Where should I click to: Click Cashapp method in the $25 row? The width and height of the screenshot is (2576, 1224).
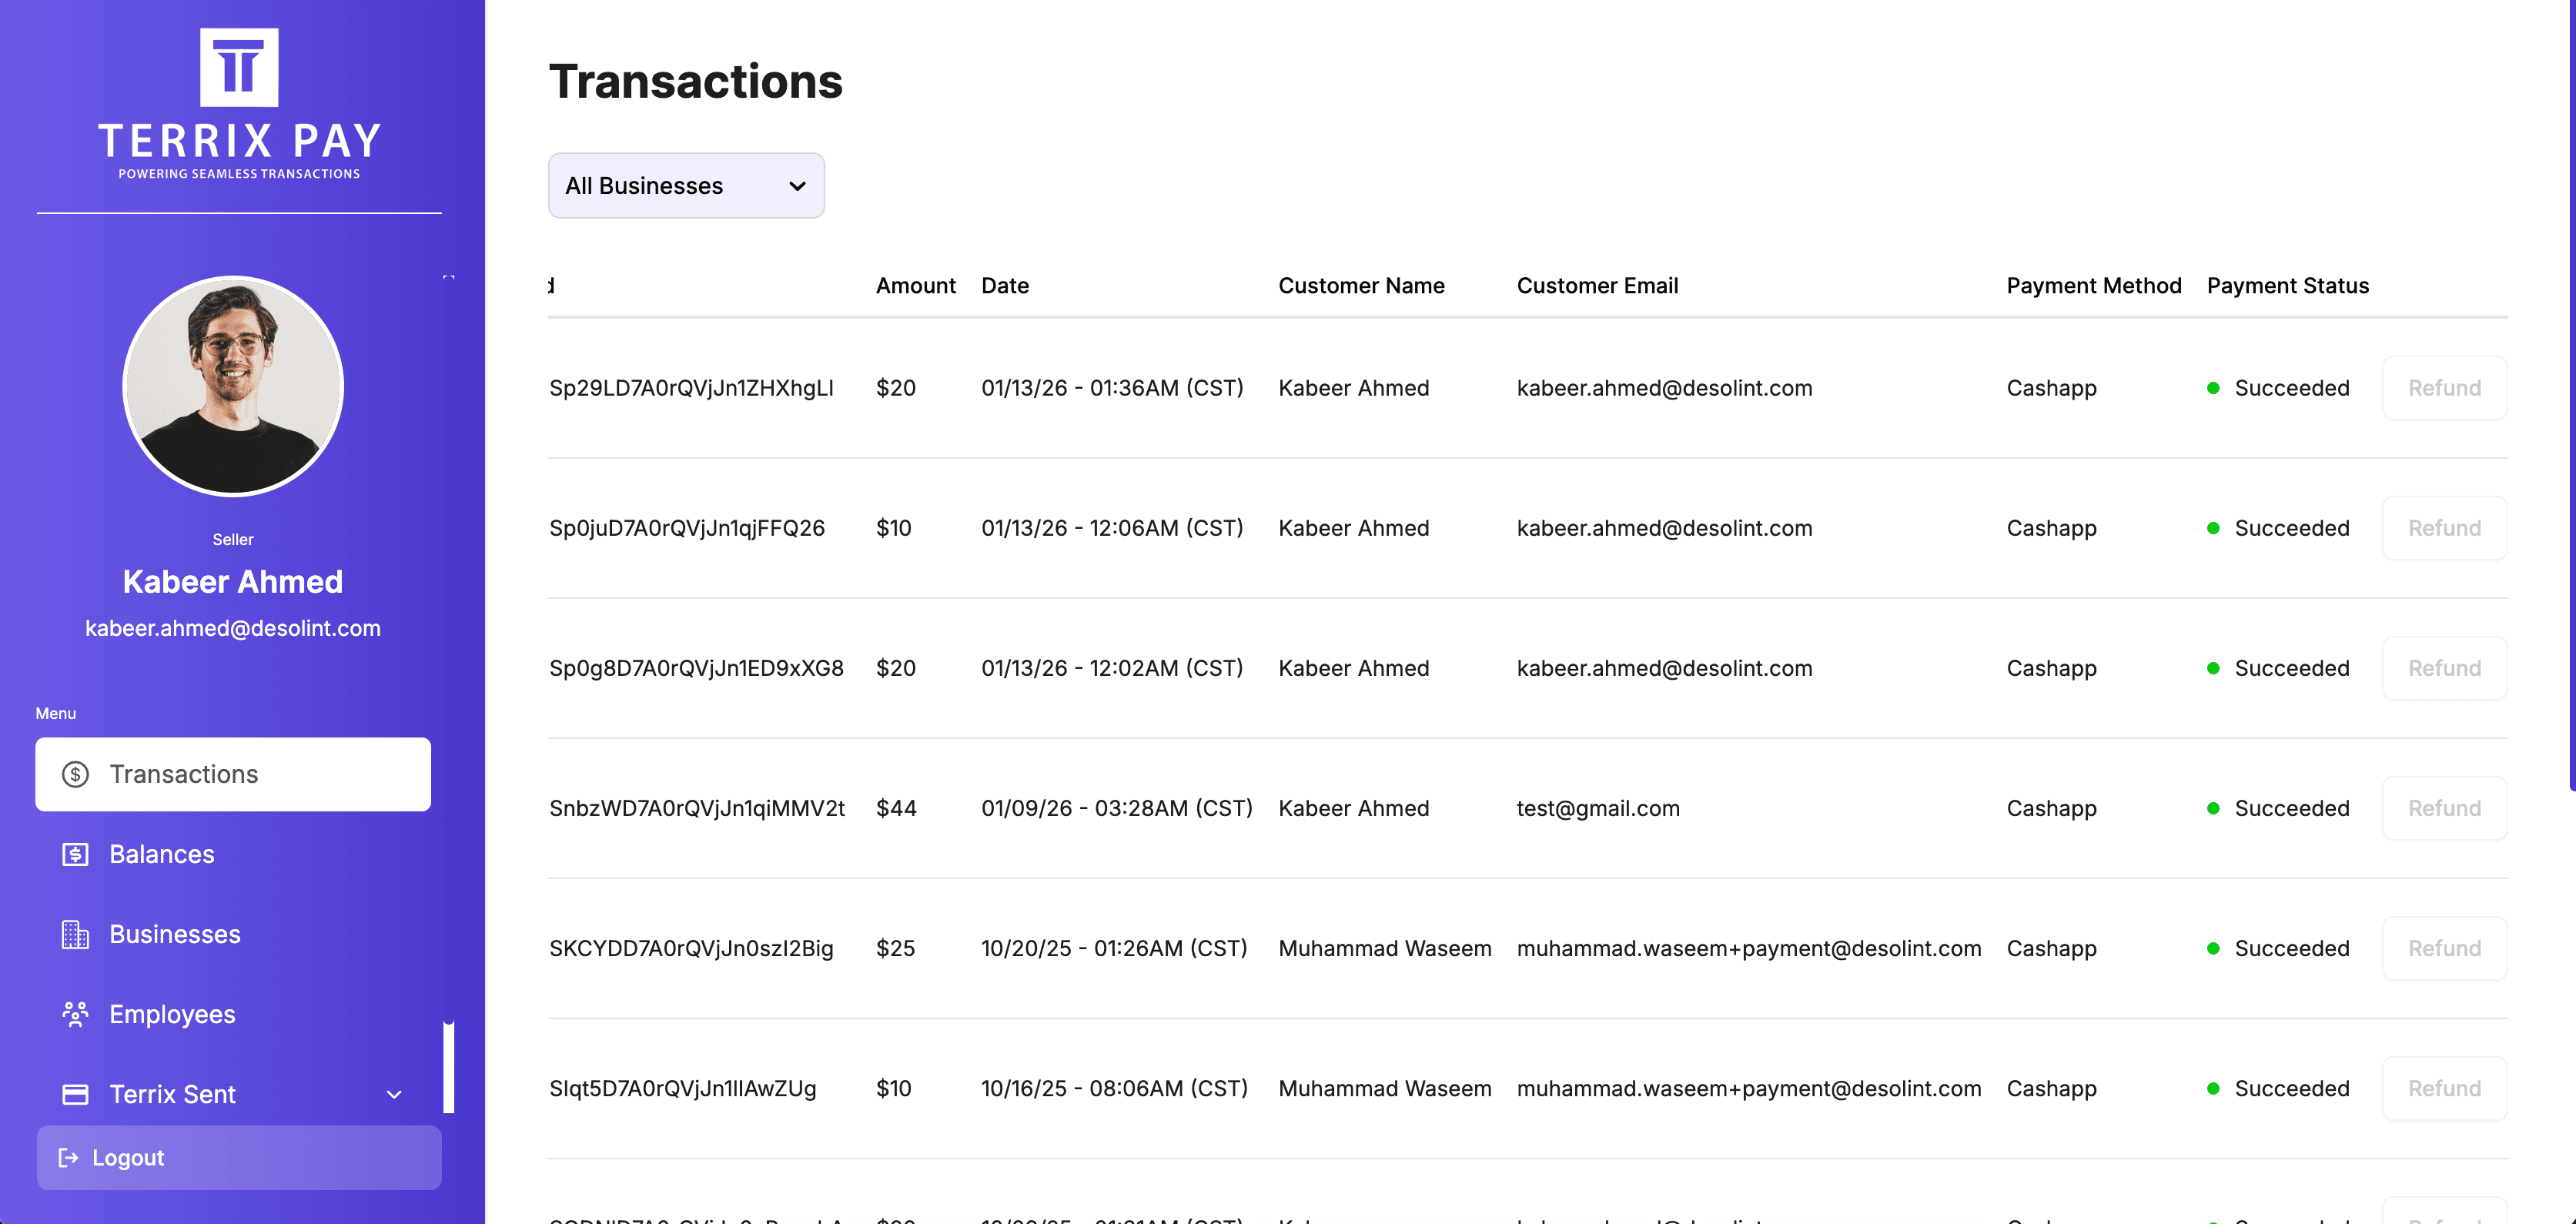click(x=2051, y=948)
